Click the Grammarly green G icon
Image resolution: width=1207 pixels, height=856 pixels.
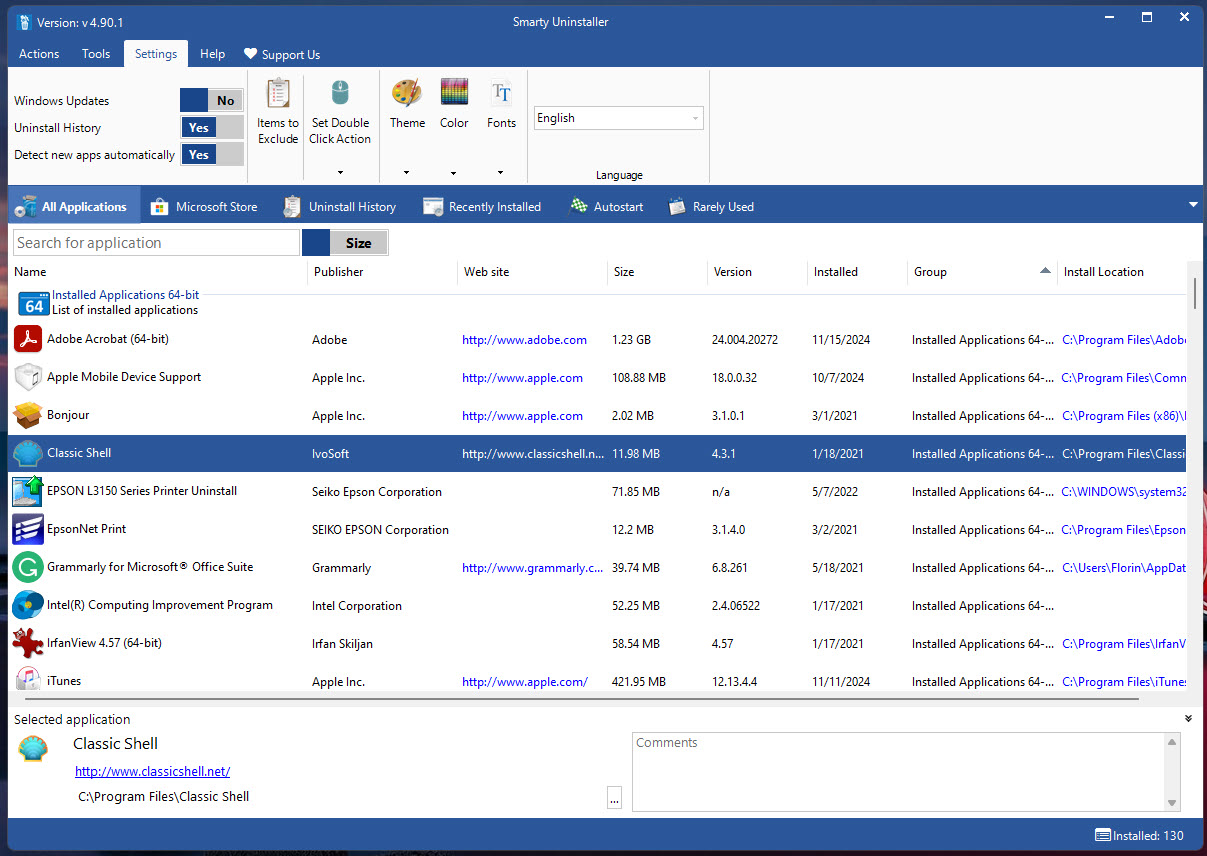pyautogui.click(x=28, y=567)
